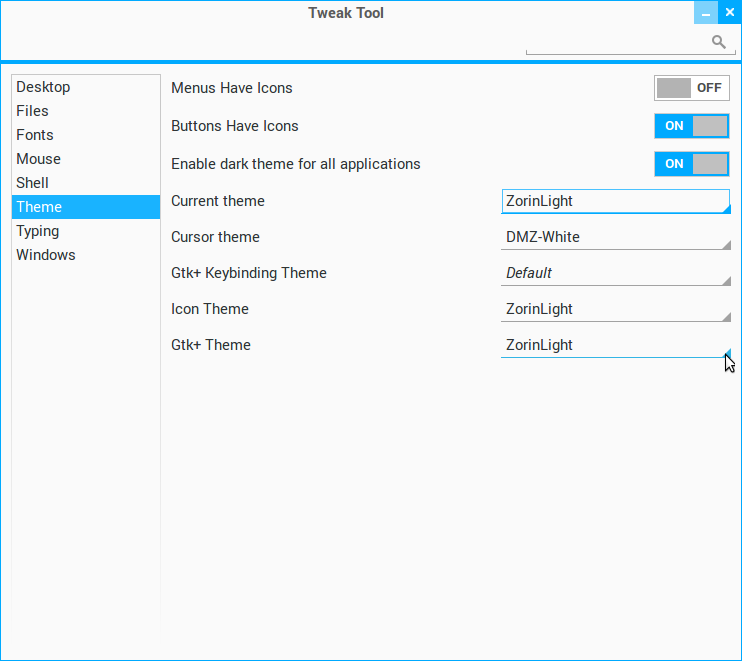Image resolution: width=742 pixels, height=661 pixels.
Task: Click the magnifying glass search icon
Action: tap(718, 41)
